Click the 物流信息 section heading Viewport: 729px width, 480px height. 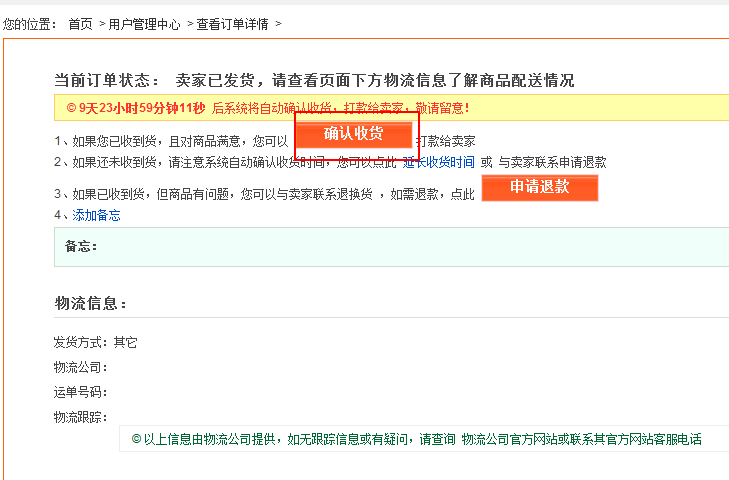pos(90,303)
